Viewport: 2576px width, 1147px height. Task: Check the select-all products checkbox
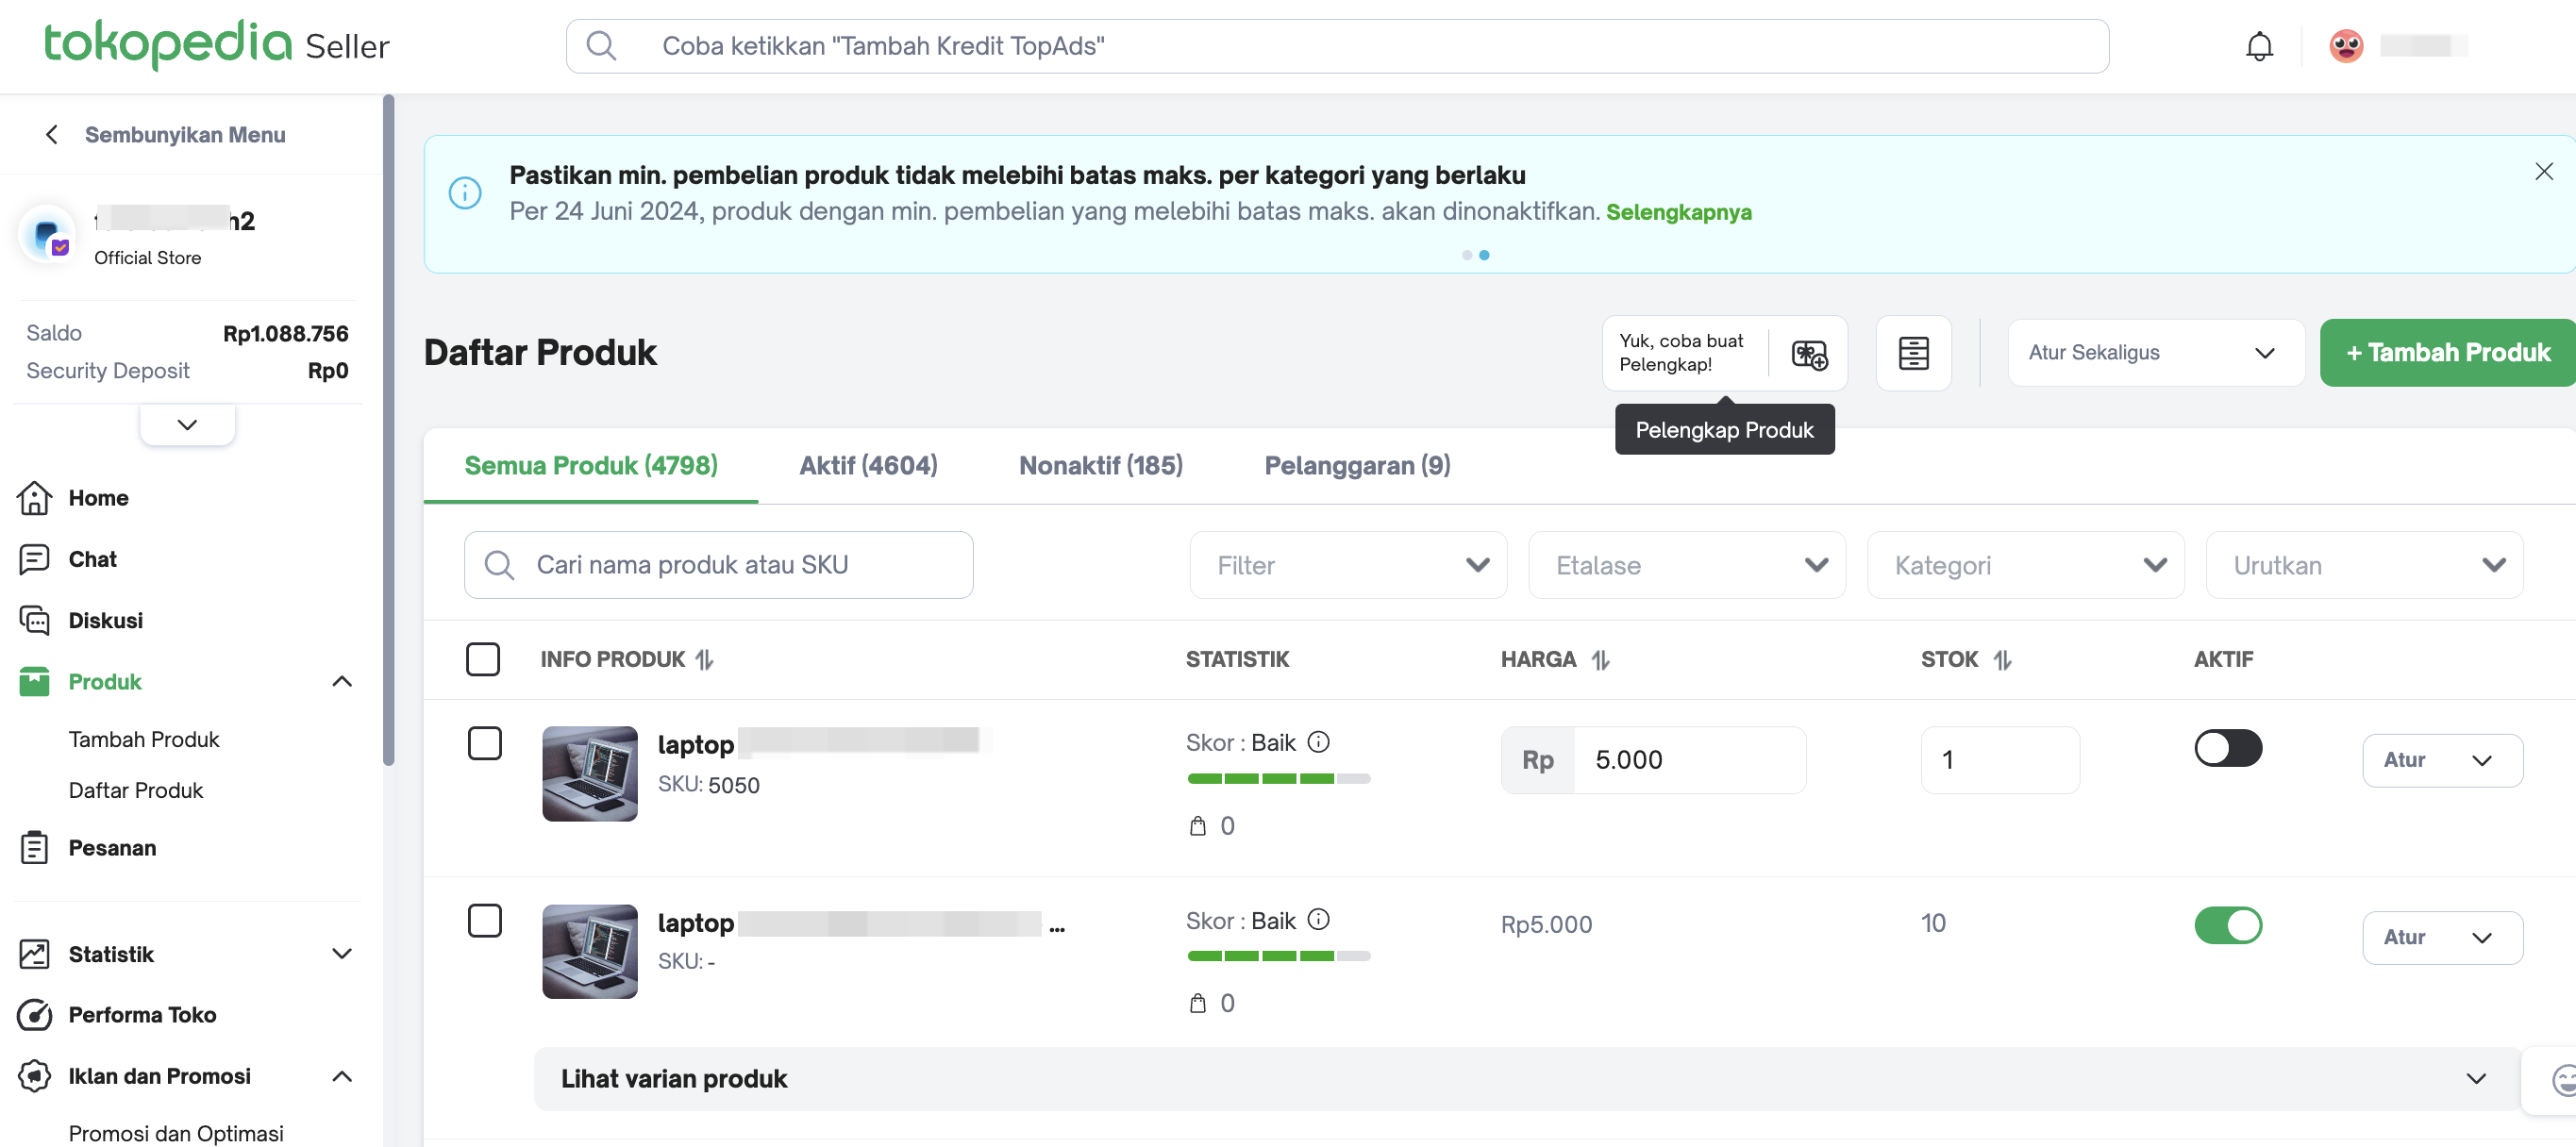pyautogui.click(x=483, y=659)
